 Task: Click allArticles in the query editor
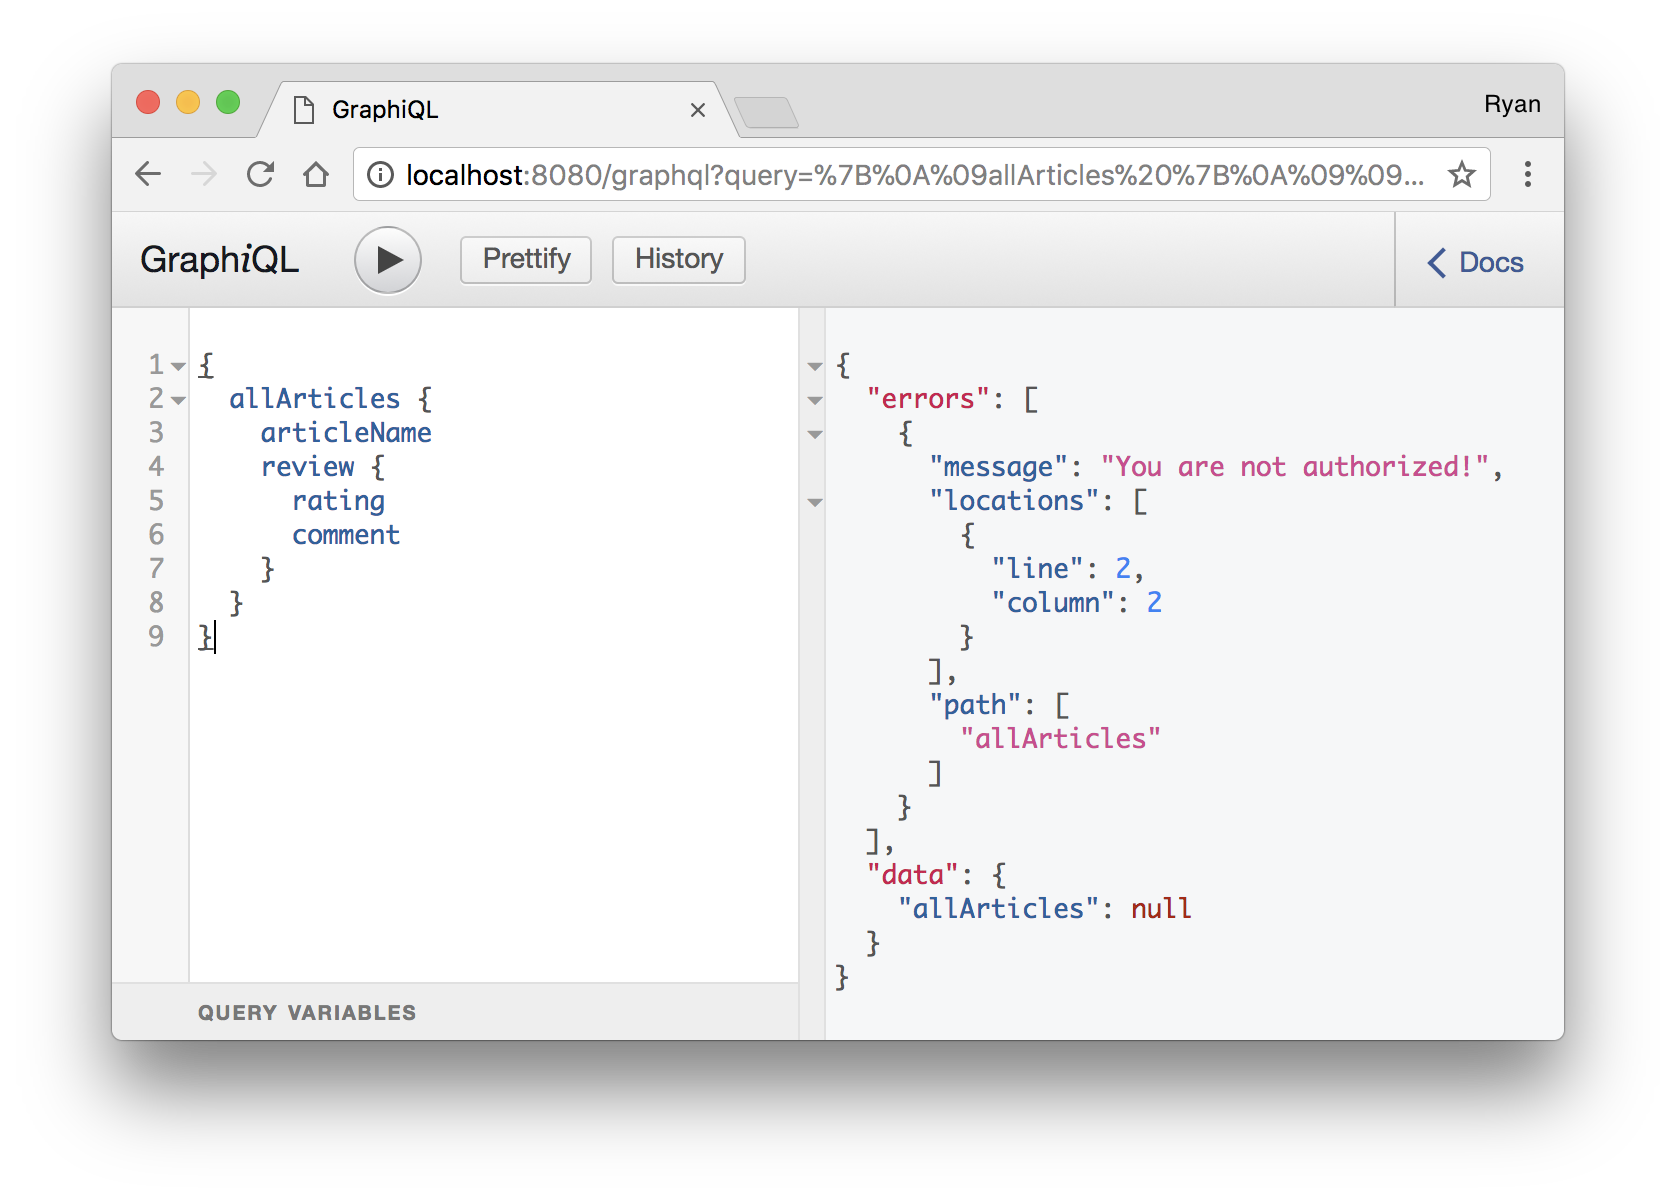tap(314, 399)
